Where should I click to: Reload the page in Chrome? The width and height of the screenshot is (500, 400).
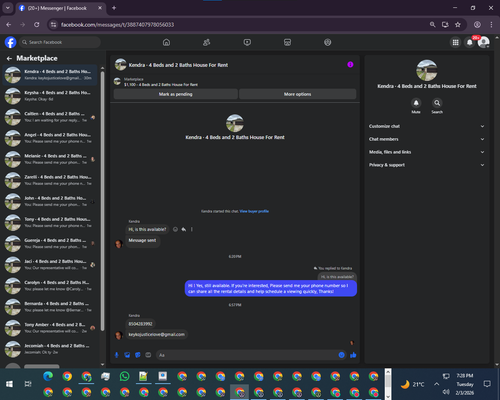37,25
